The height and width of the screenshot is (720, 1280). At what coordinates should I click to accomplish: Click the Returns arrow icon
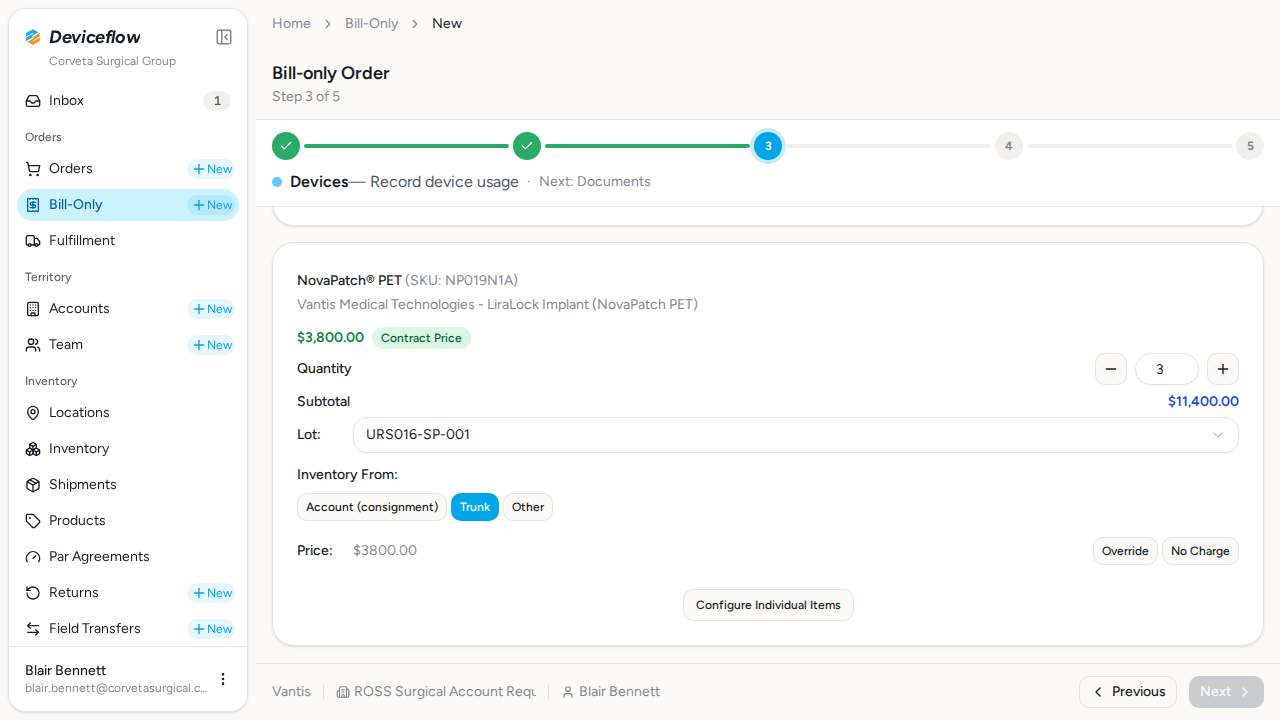(33, 593)
